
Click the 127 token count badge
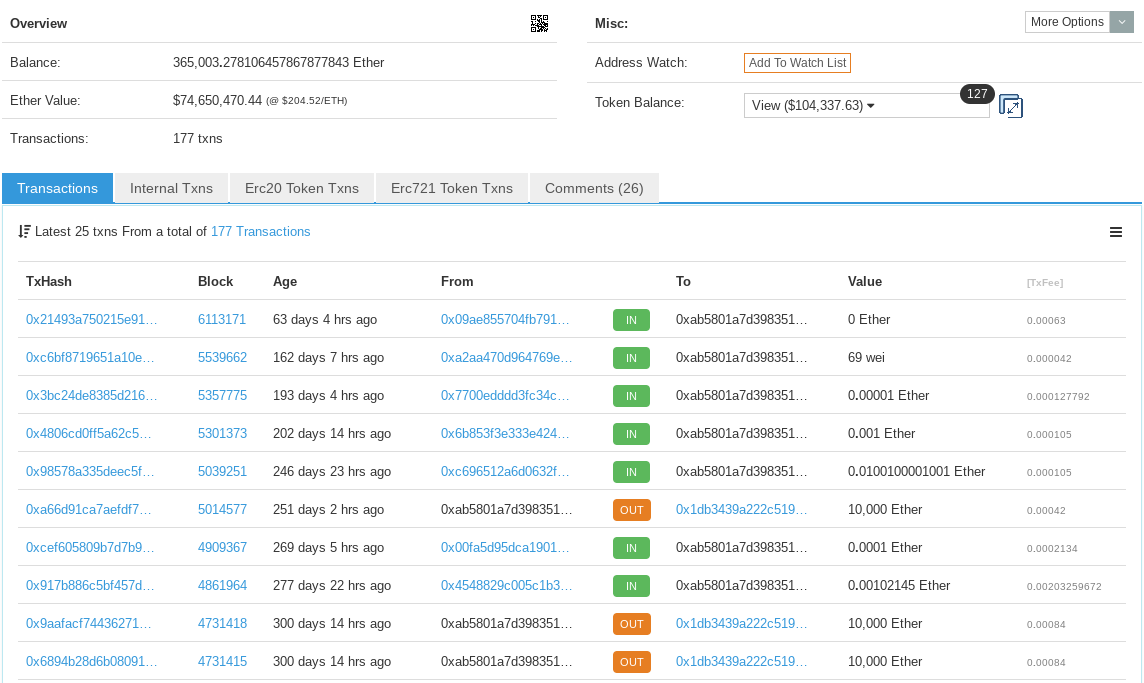[x=977, y=93]
